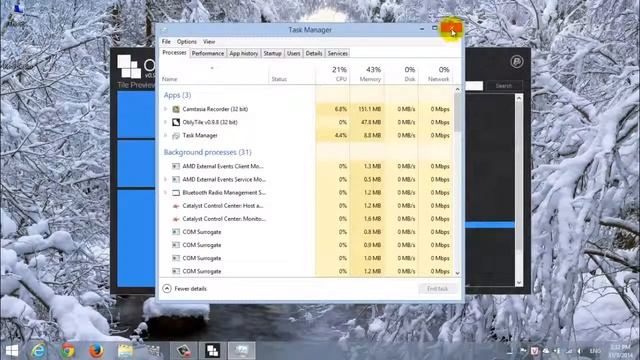Switch to Task Manager taskbar button
Viewport: 640px width, 360px height.
click(x=242, y=351)
